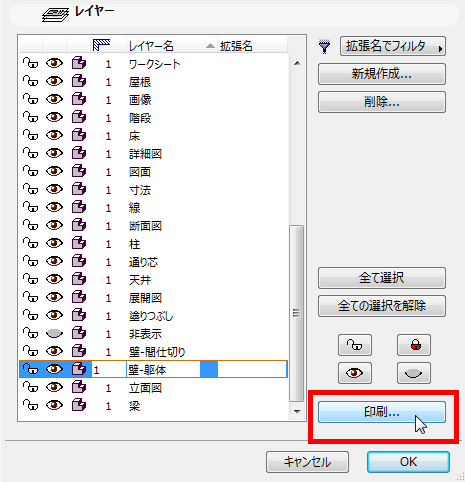
Task: Hide the 梁 layer
Action: coord(54,405)
